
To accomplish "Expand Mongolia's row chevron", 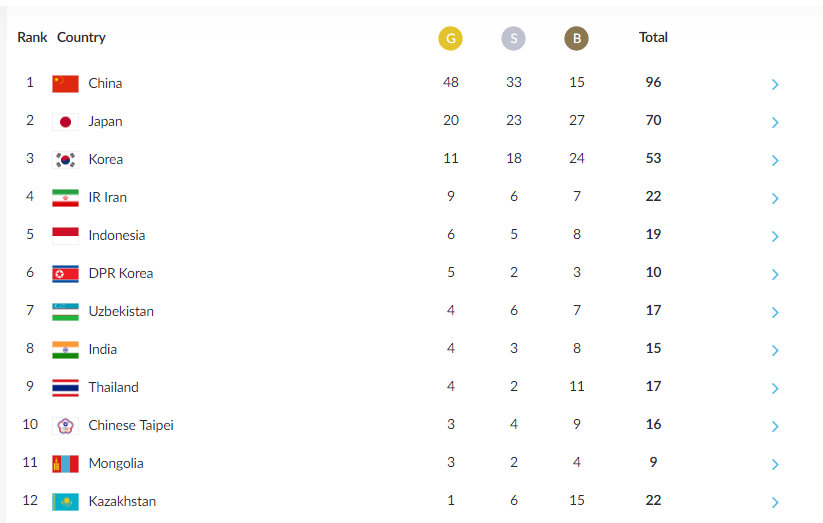I will 775,464.
